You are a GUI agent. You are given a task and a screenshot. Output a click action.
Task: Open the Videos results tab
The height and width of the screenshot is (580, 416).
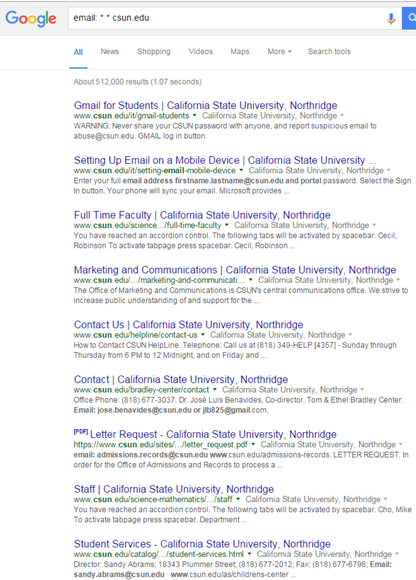pyautogui.click(x=201, y=51)
